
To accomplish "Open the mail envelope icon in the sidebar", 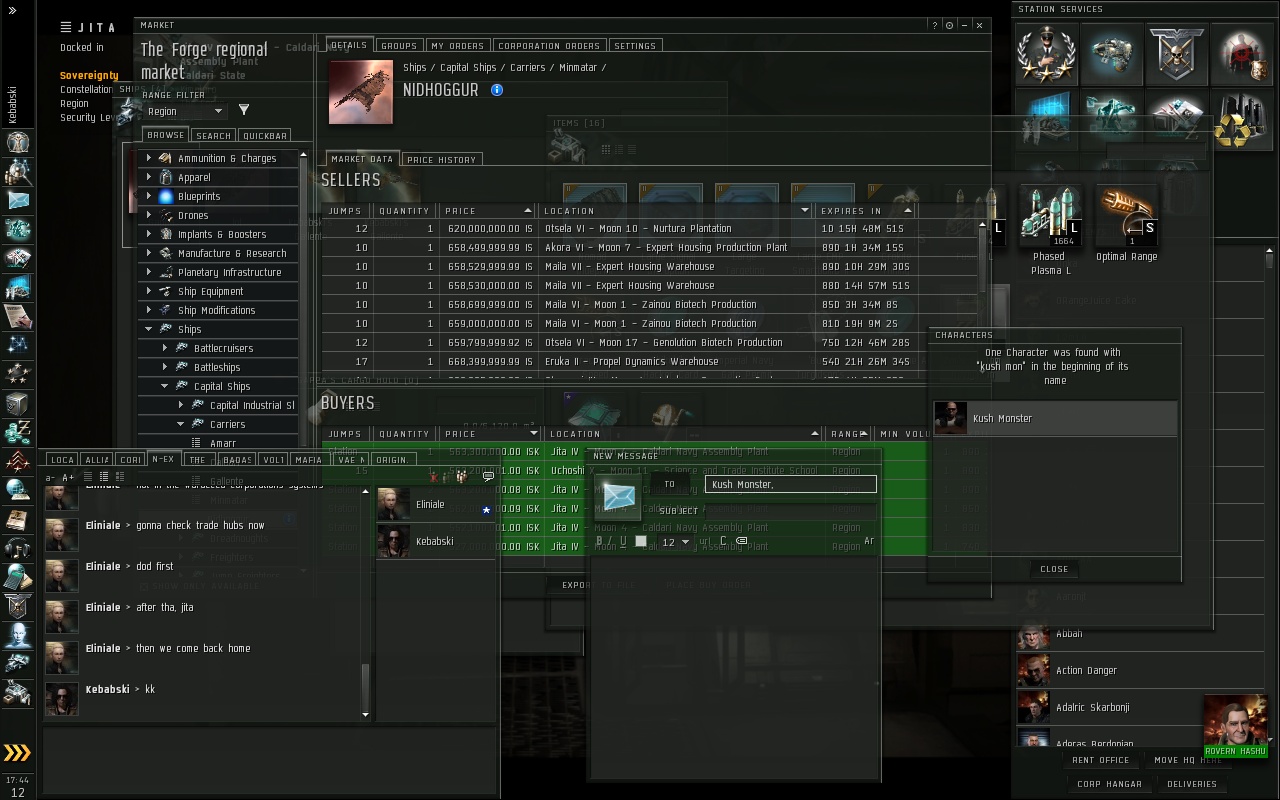I will 17,201.
